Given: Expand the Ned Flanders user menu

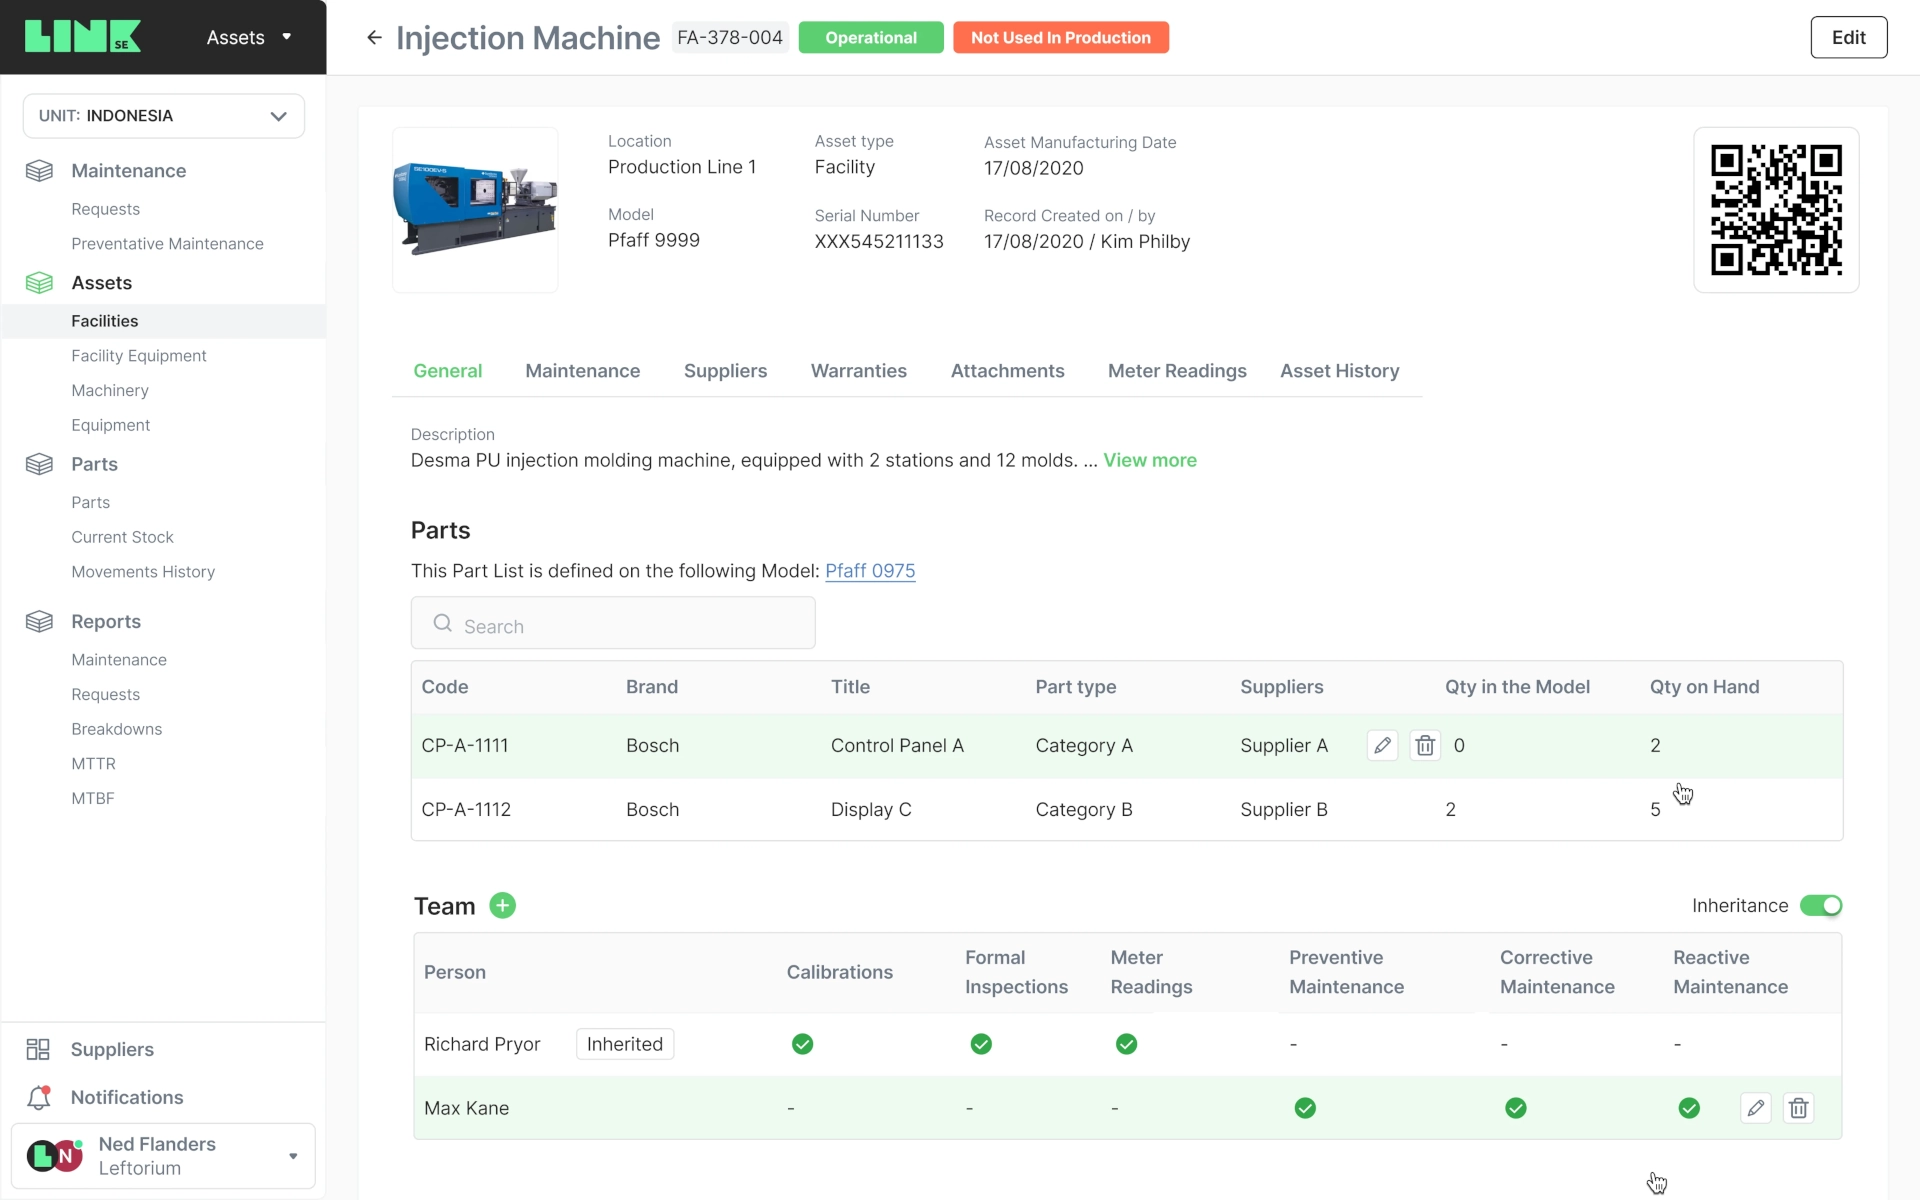Looking at the screenshot, I should point(292,1156).
